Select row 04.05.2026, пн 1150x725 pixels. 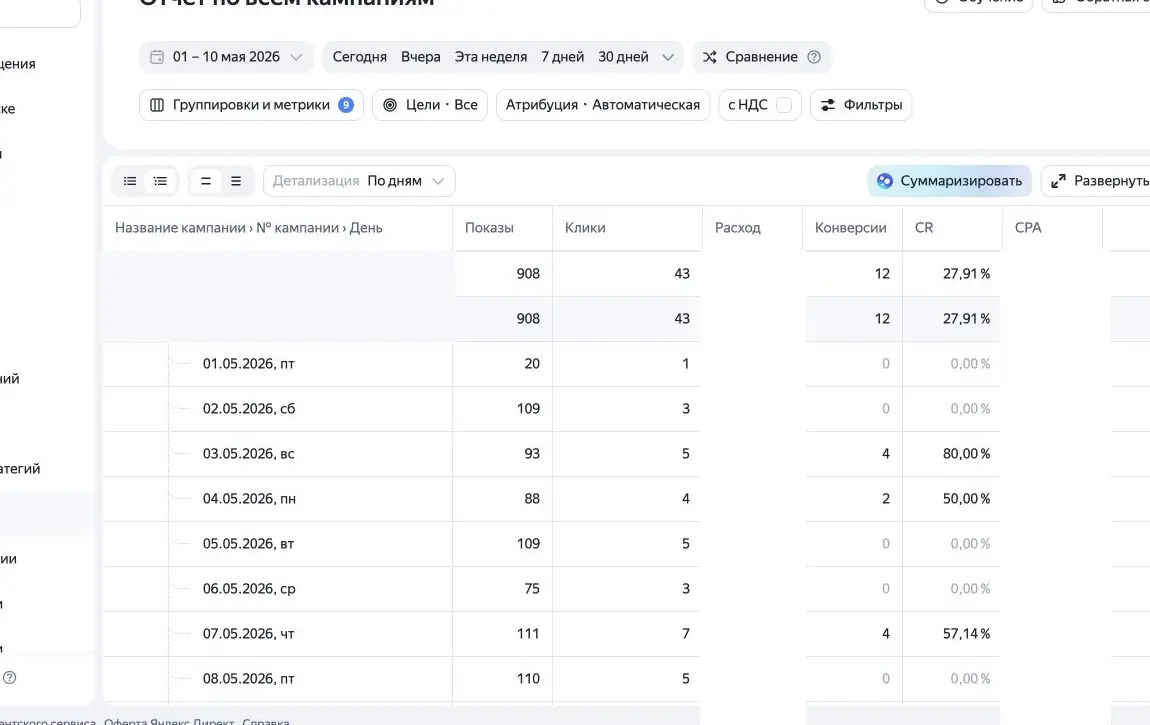tap(249, 499)
